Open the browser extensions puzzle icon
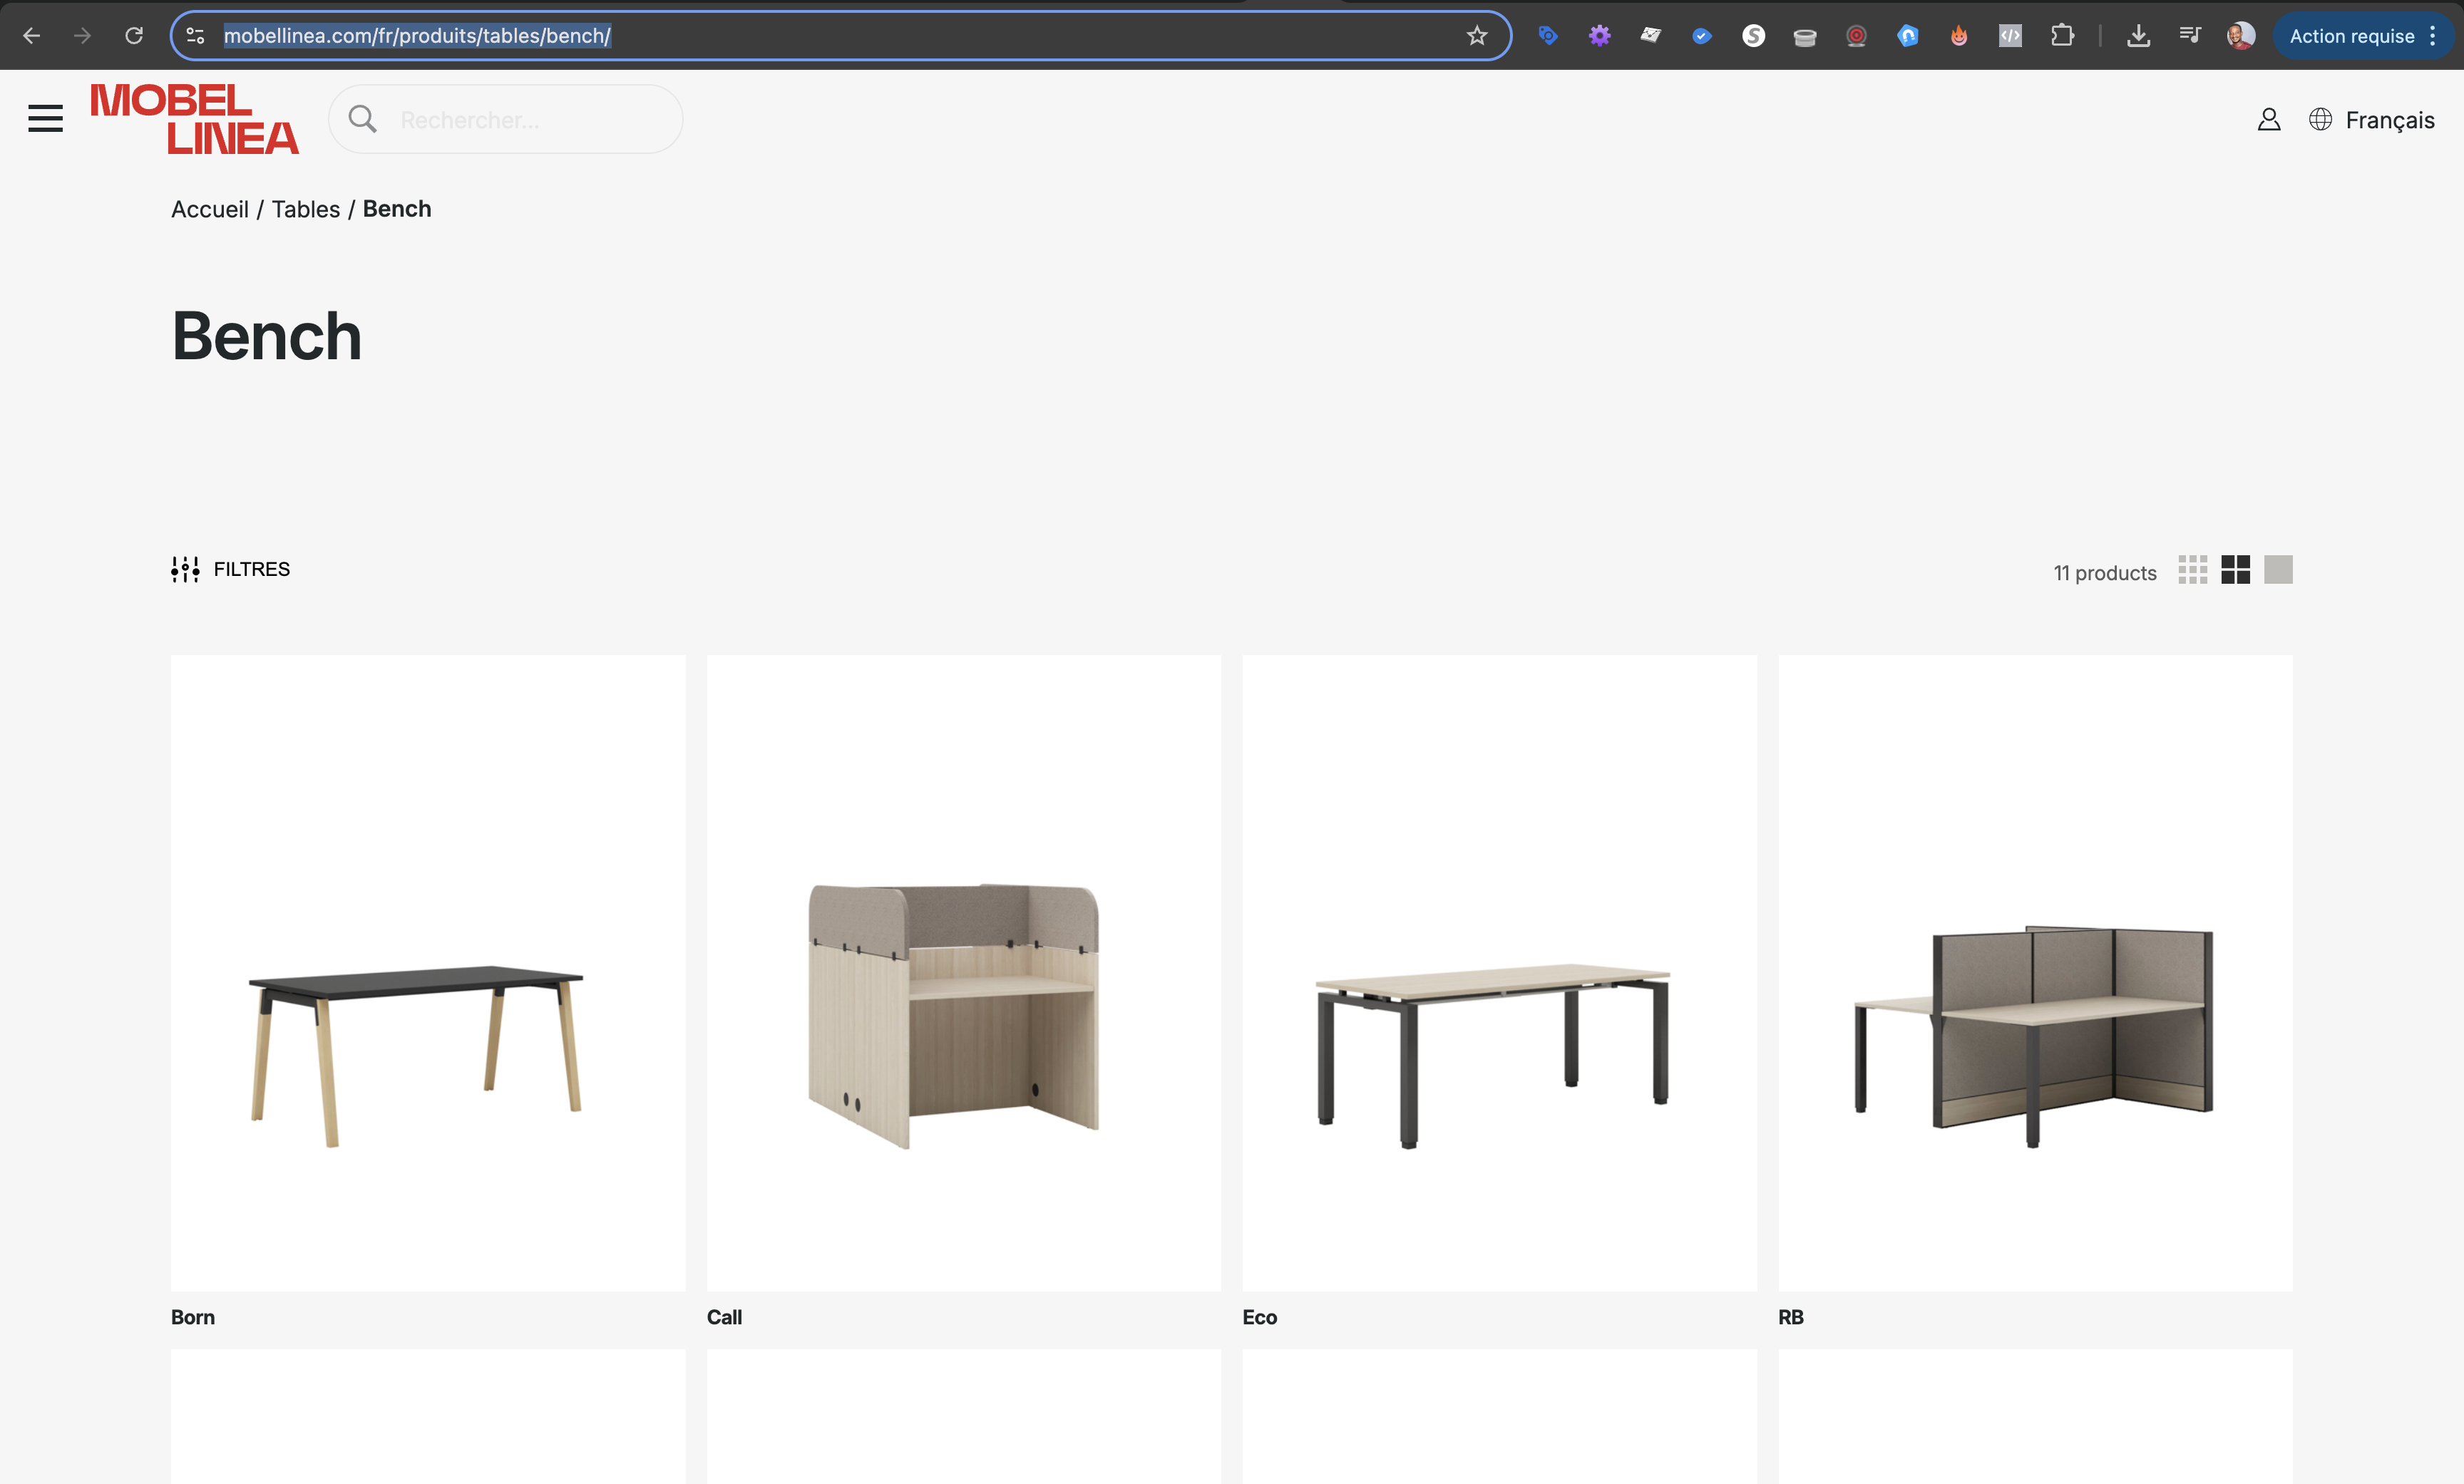This screenshot has height=1484, width=2464. tap(2061, 36)
